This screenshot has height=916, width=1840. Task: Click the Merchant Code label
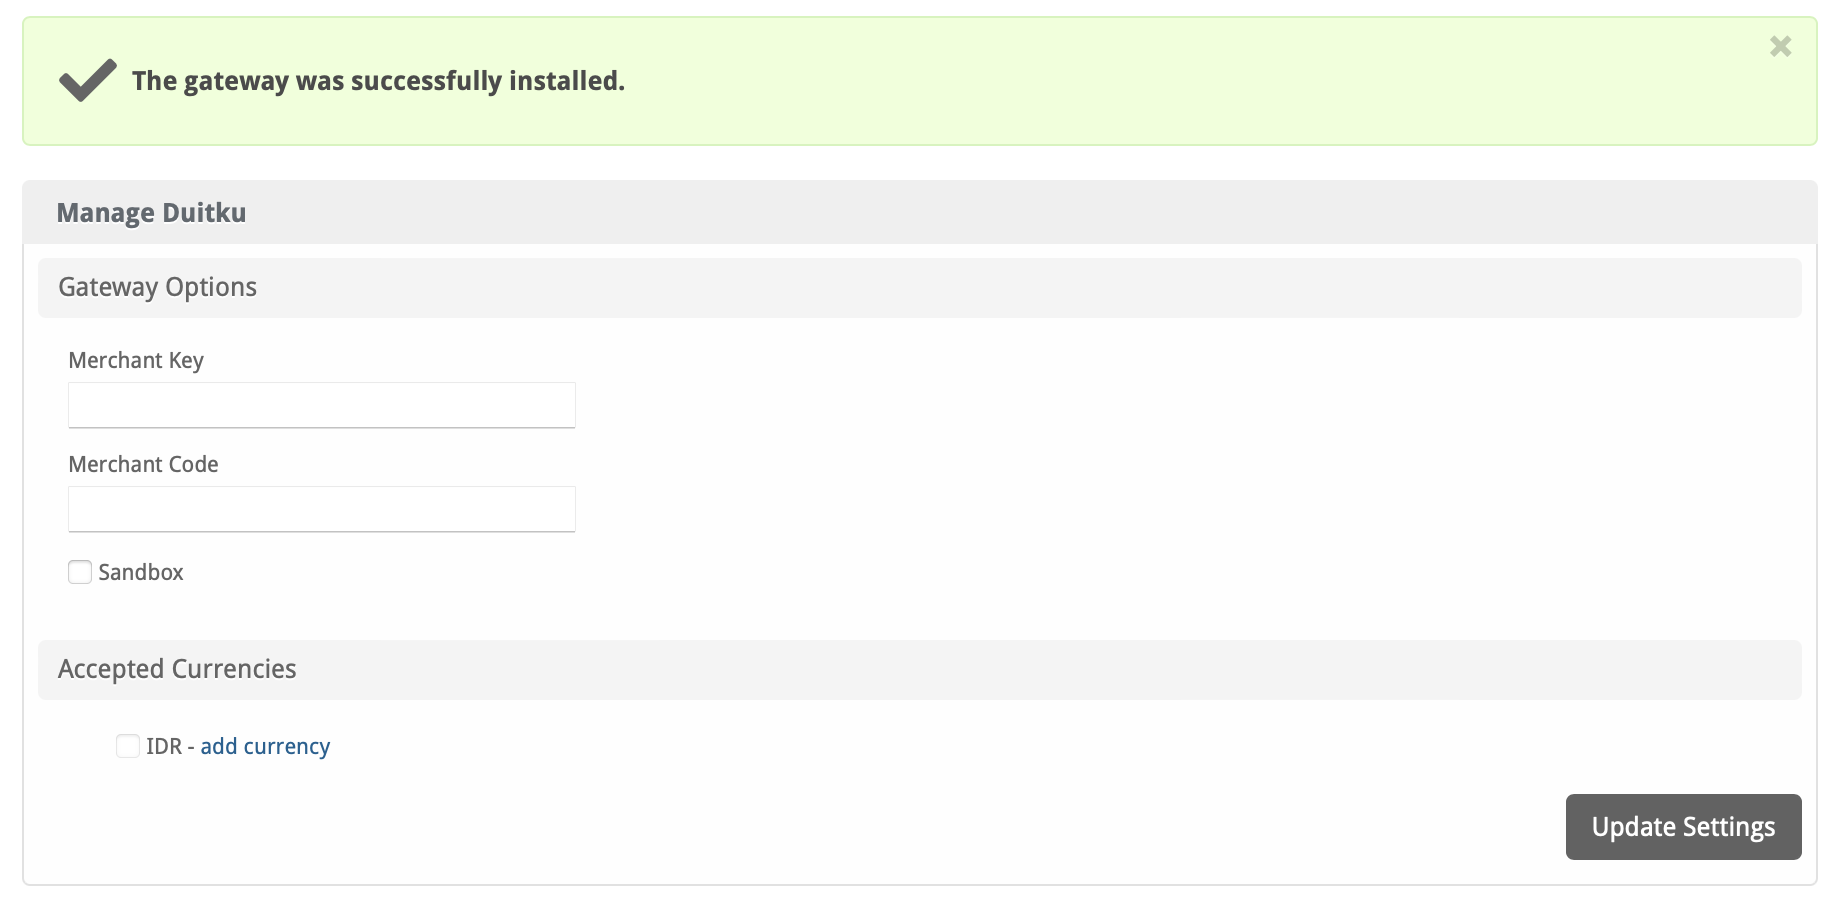[143, 464]
